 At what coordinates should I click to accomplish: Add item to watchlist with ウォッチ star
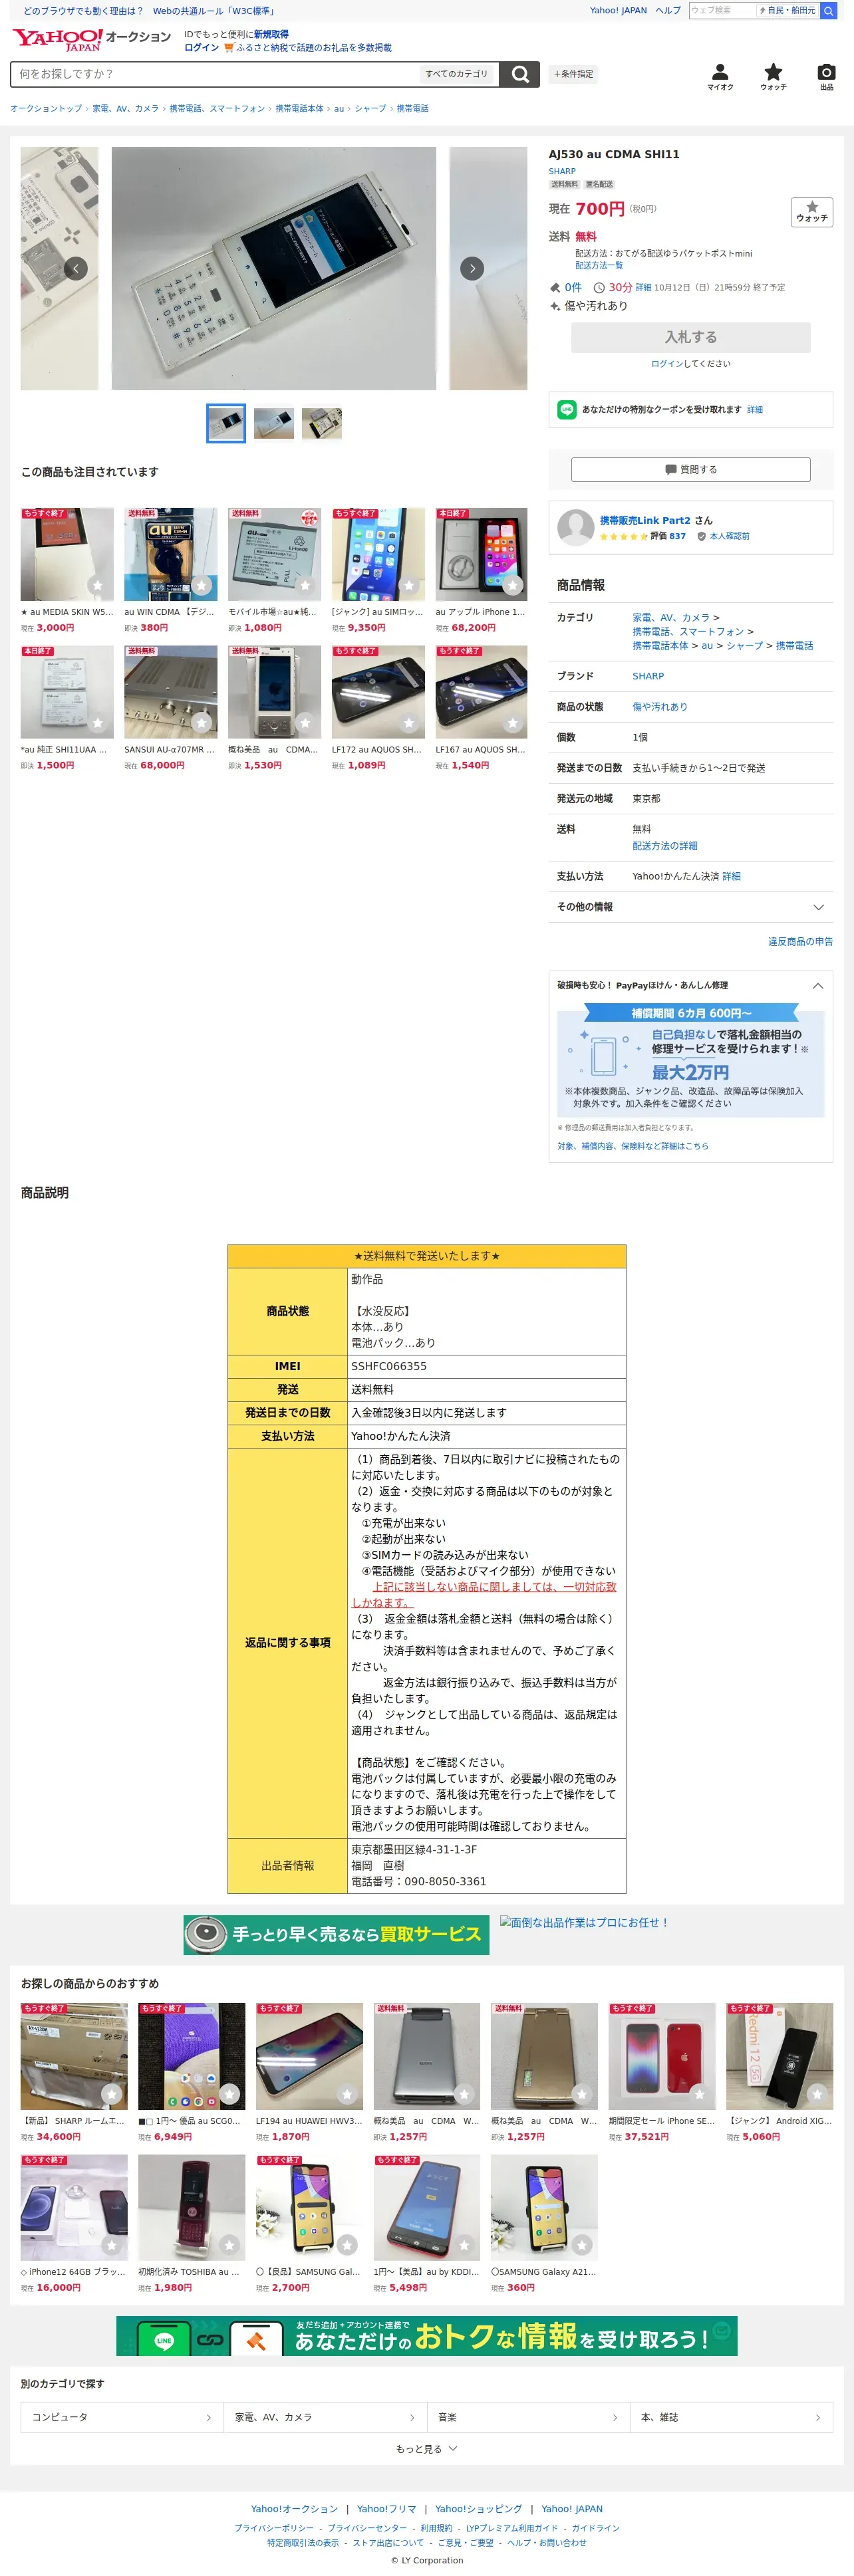click(x=811, y=212)
